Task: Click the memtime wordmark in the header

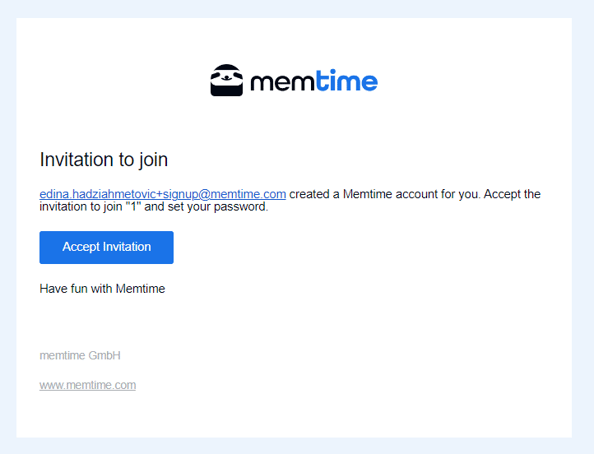Action: (x=314, y=80)
